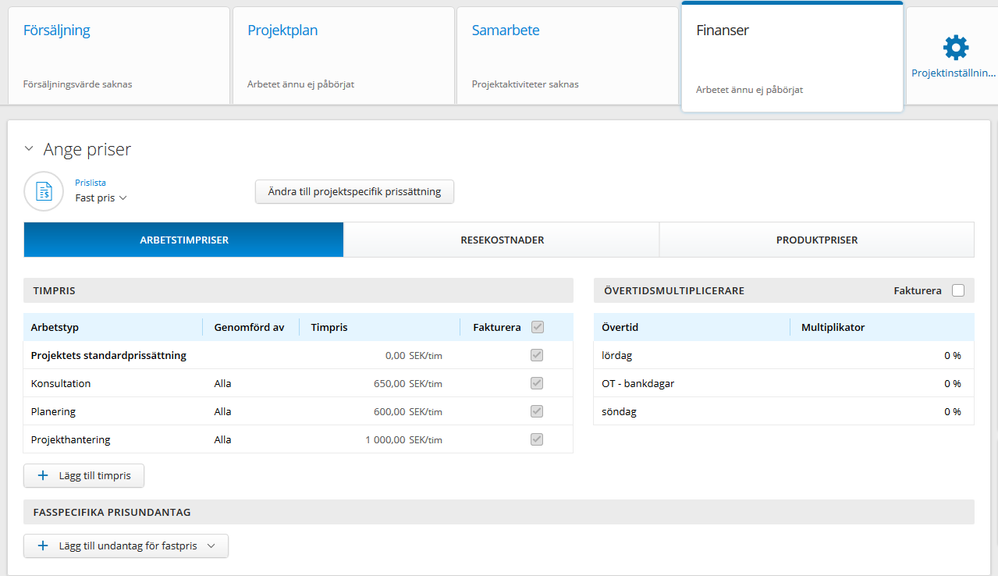Click the Prislista link
This screenshot has width=998, height=576.
(90, 183)
